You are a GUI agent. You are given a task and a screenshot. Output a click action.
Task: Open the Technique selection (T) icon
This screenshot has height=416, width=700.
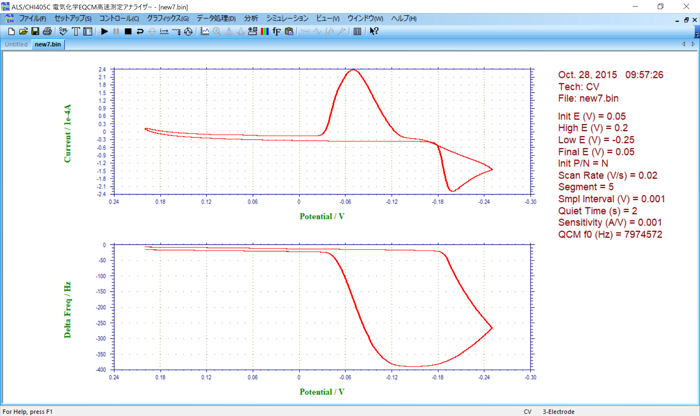point(76,31)
